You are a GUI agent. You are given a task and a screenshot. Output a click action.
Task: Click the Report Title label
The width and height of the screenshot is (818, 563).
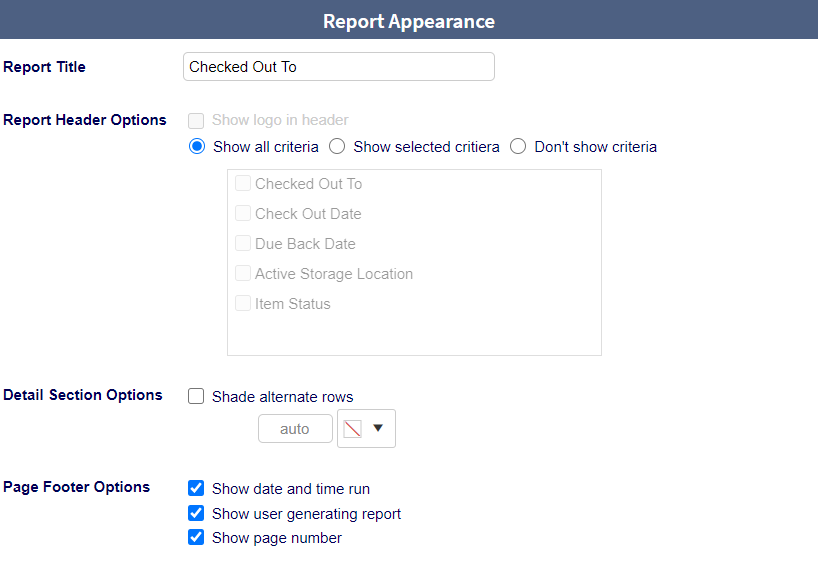(x=44, y=67)
